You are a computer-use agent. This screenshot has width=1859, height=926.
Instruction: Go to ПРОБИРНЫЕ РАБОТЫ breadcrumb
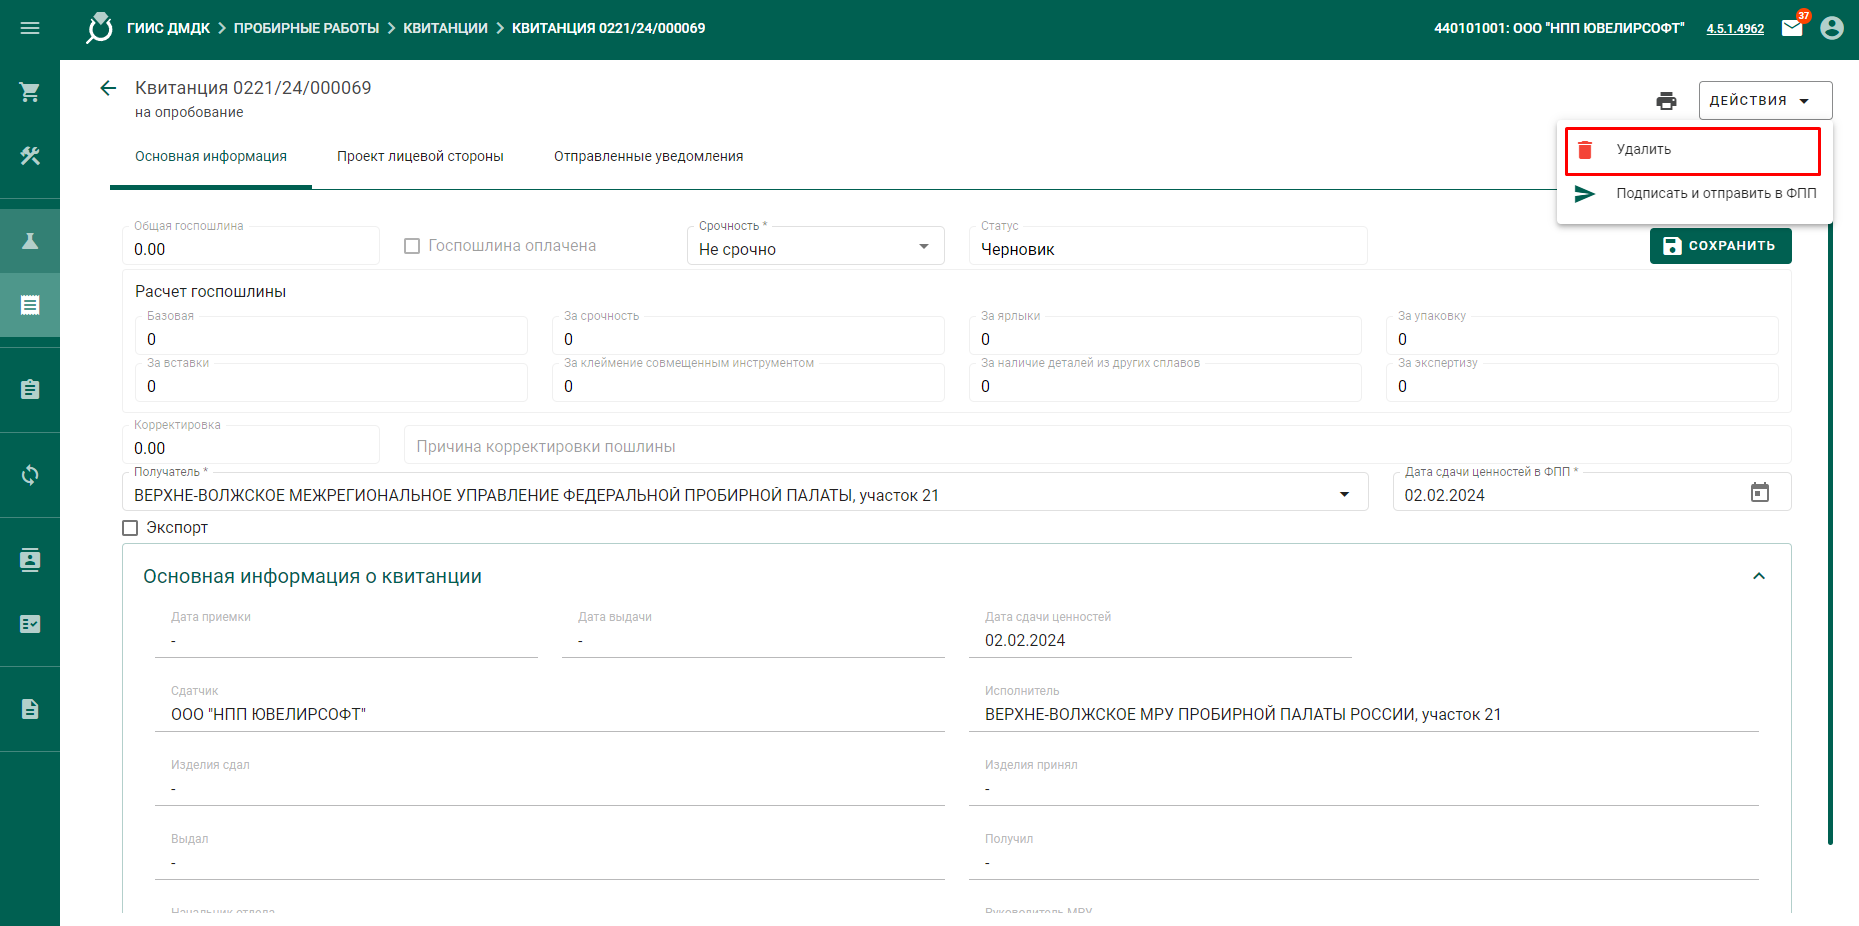306,28
